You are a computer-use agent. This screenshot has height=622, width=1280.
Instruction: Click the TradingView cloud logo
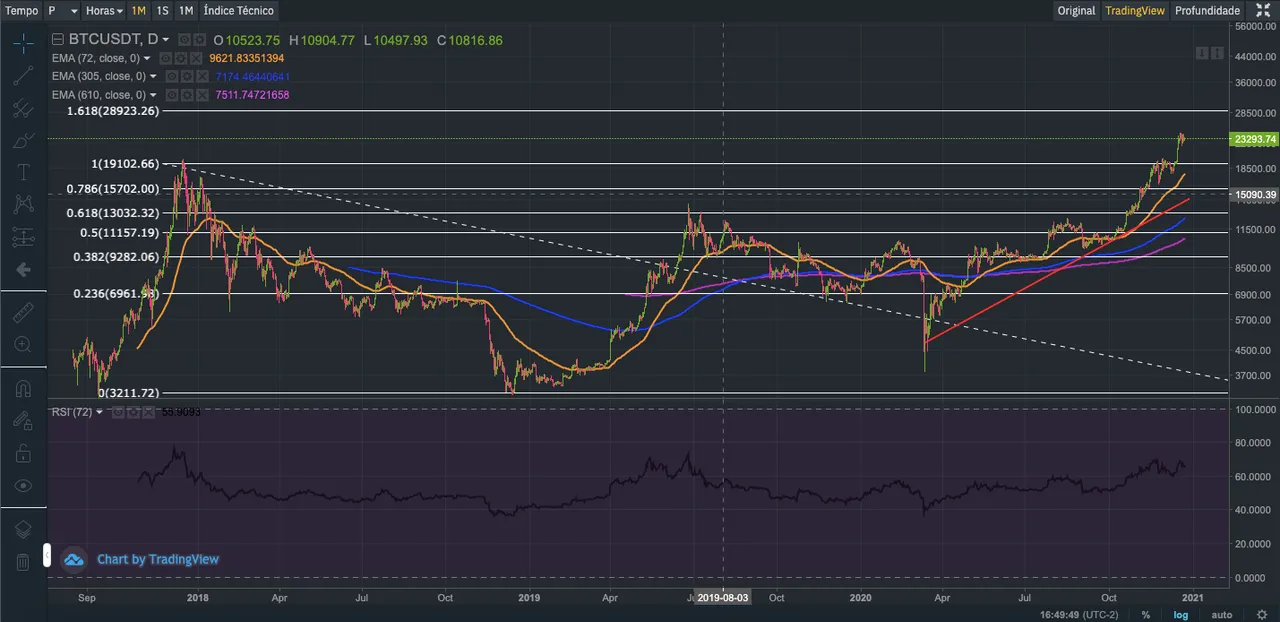click(x=74, y=559)
